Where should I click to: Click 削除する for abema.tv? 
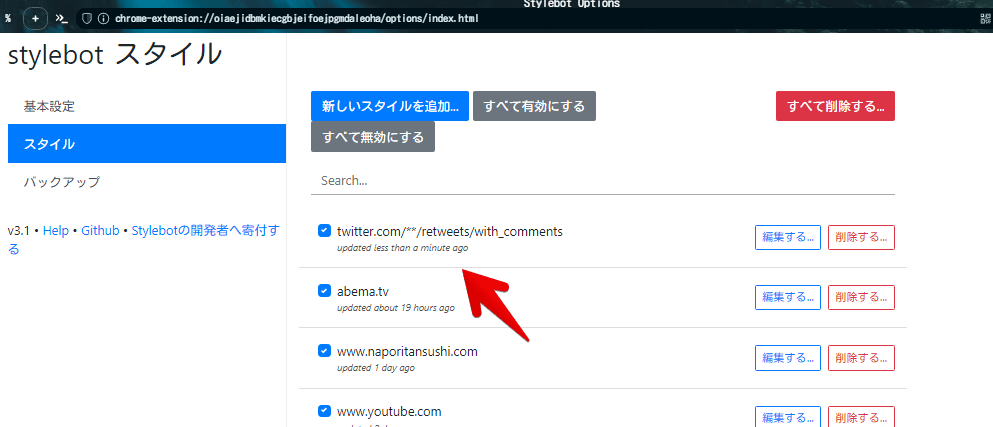pyautogui.click(x=861, y=297)
